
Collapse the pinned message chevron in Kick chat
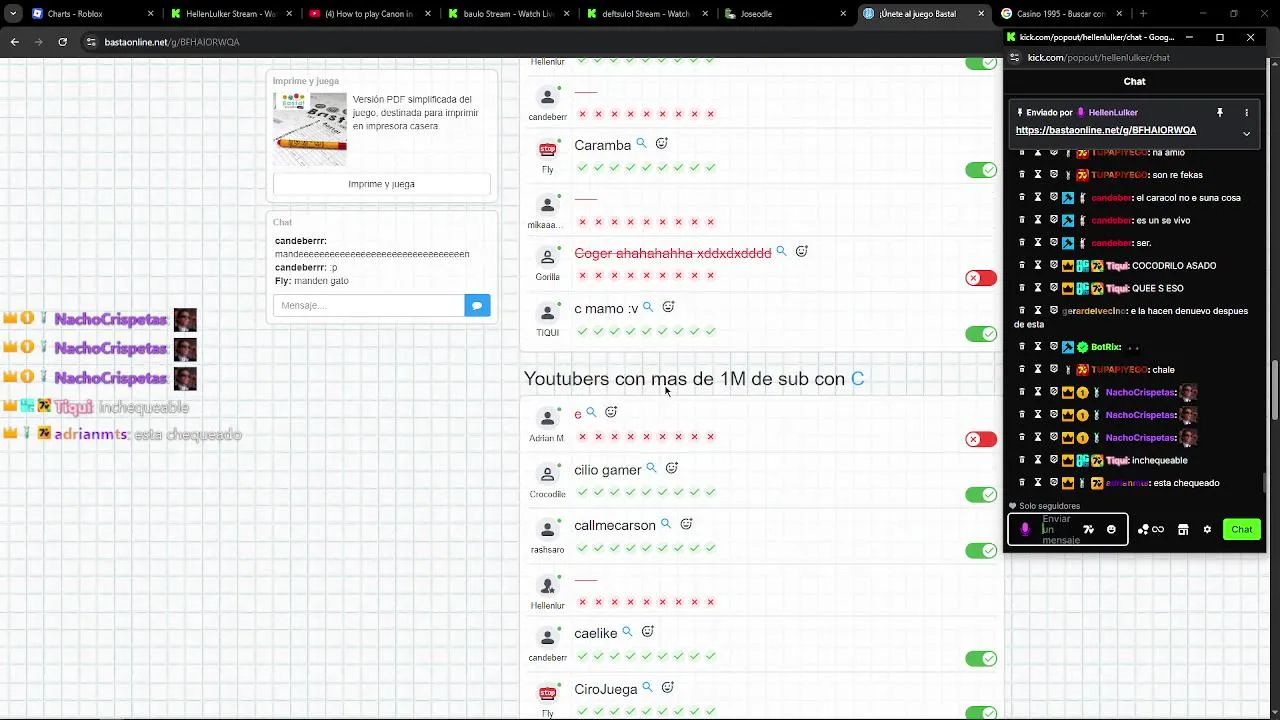[1246, 133]
